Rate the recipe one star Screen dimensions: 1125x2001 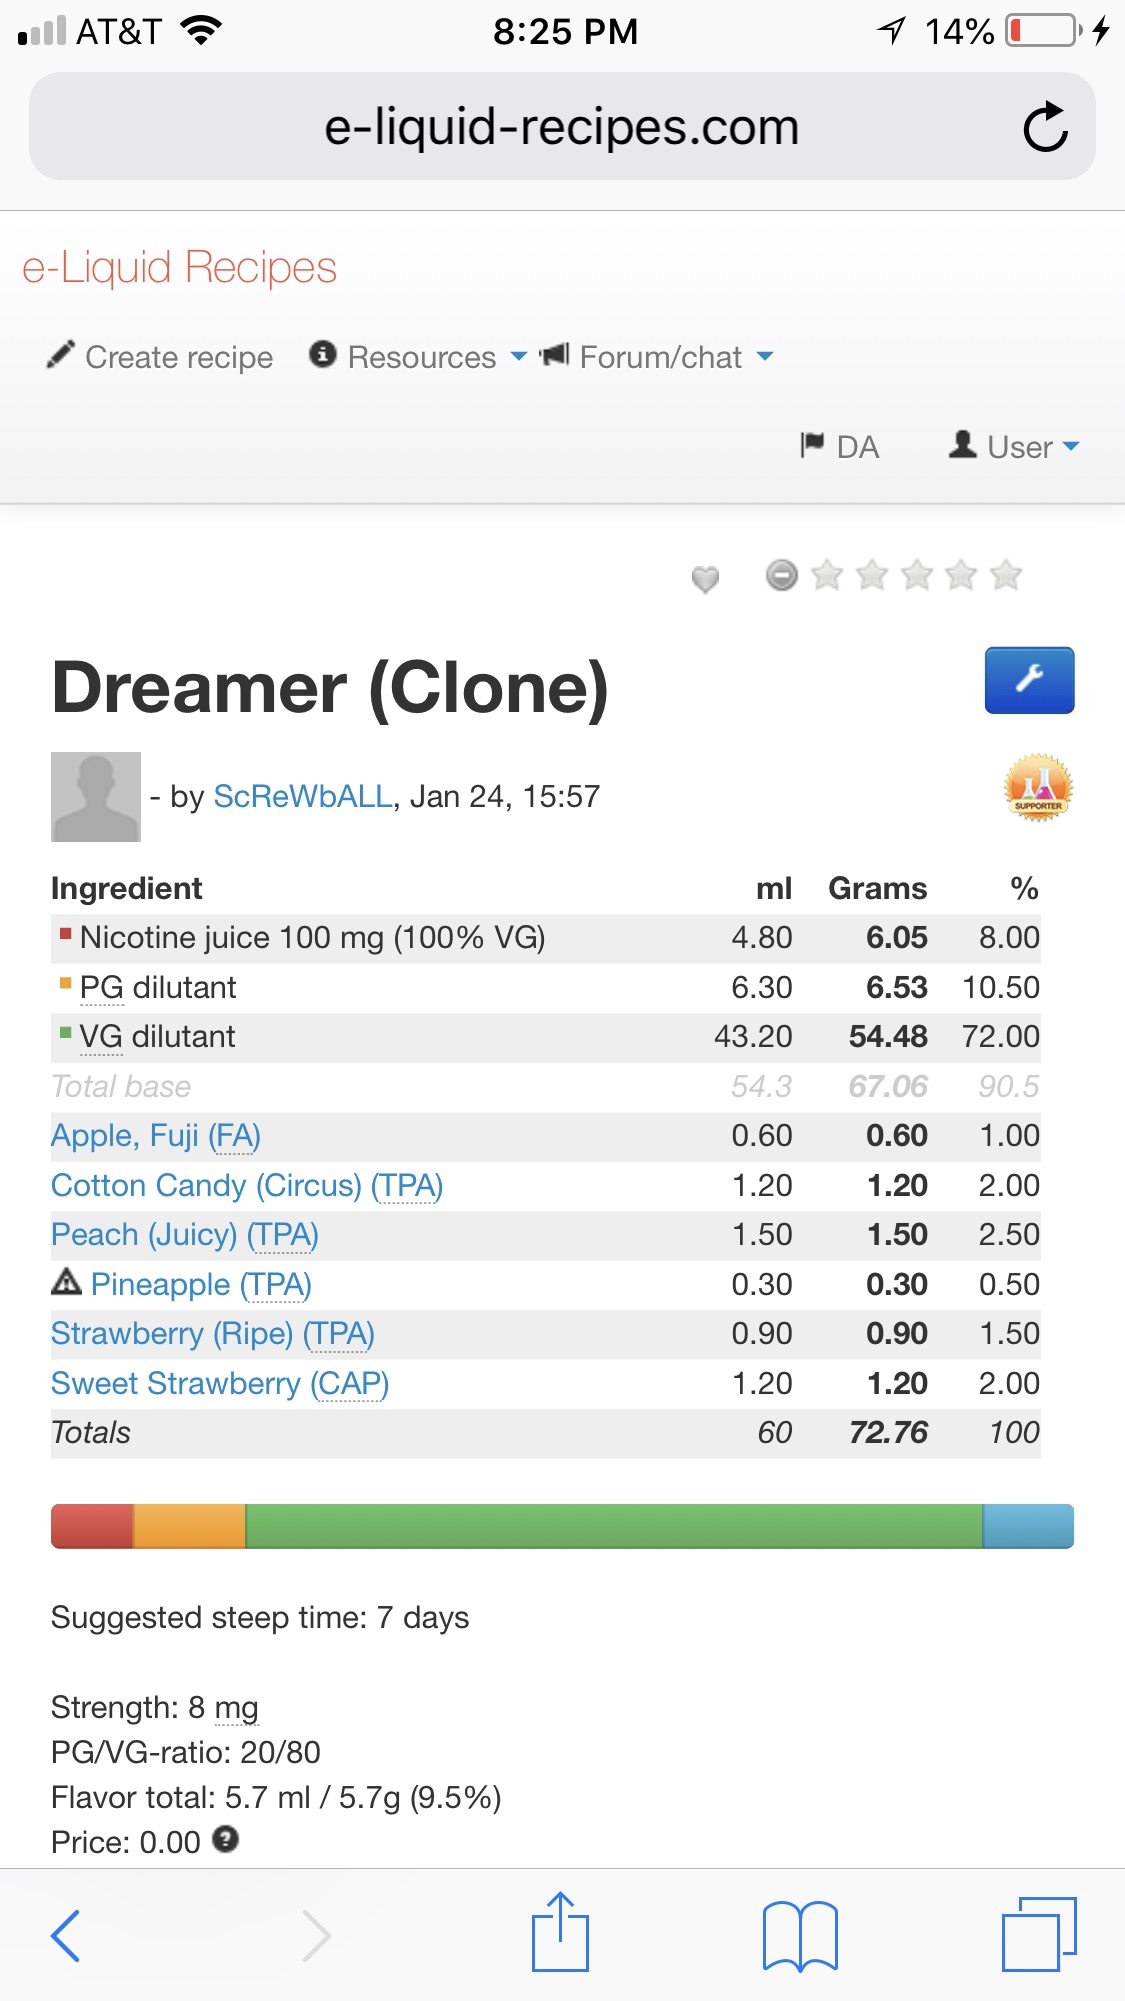tap(827, 576)
